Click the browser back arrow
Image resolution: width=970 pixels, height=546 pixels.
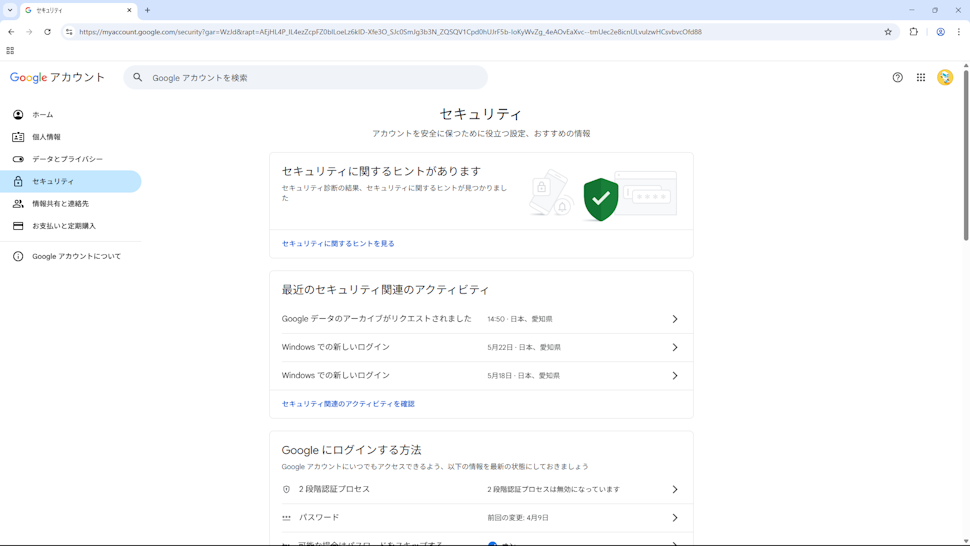[x=11, y=32]
